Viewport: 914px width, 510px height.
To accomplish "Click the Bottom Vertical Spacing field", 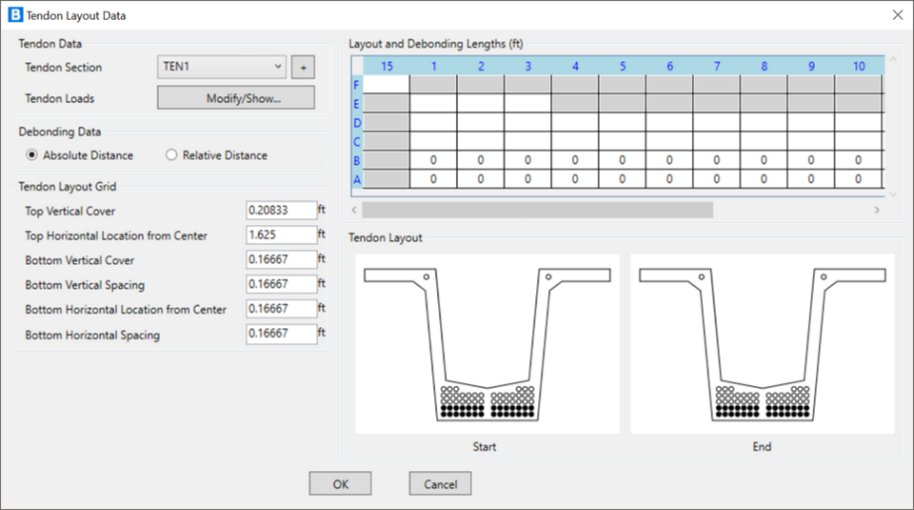I will [x=280, y=285].
